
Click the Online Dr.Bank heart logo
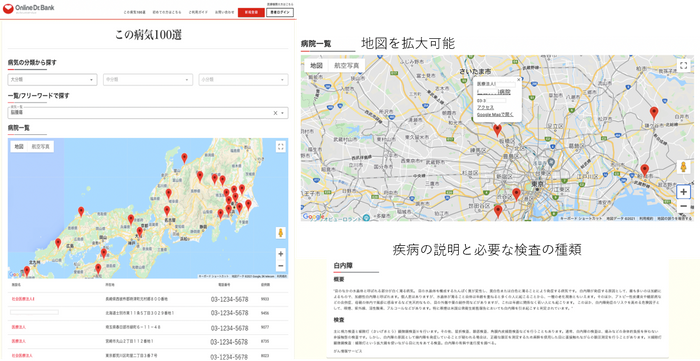(x=8, y=8)
